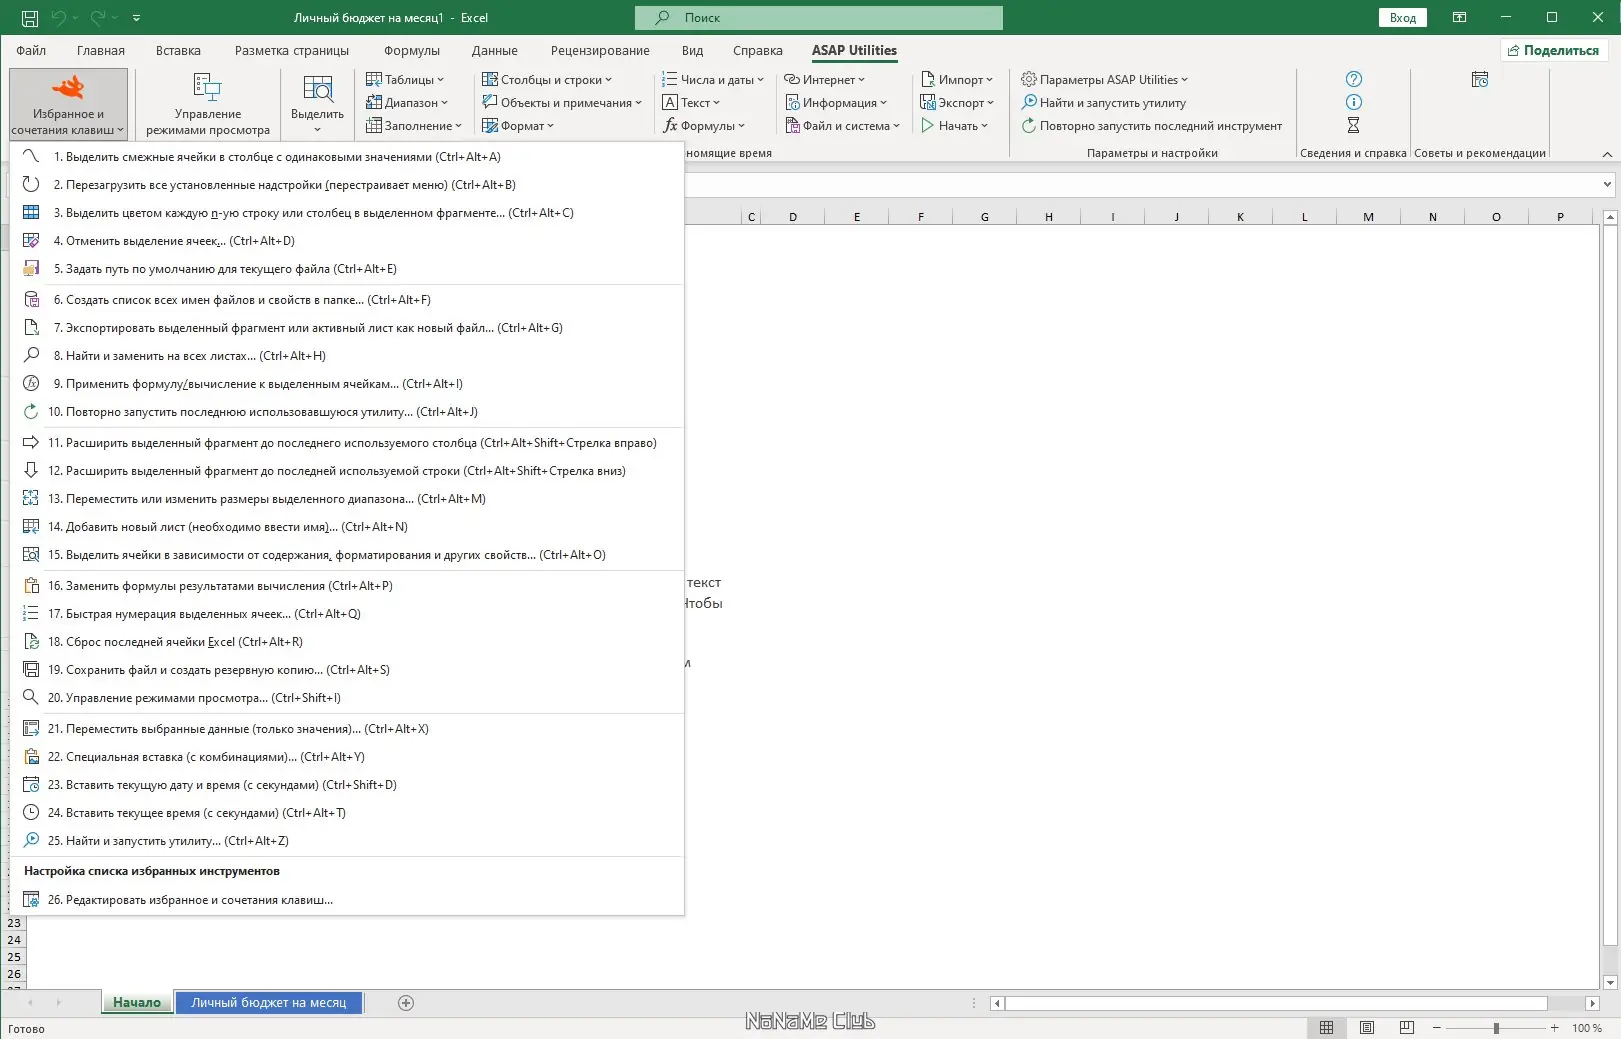
Task: Click the hourglass icon in Сведения и справка
Action: pos(1353,125)
